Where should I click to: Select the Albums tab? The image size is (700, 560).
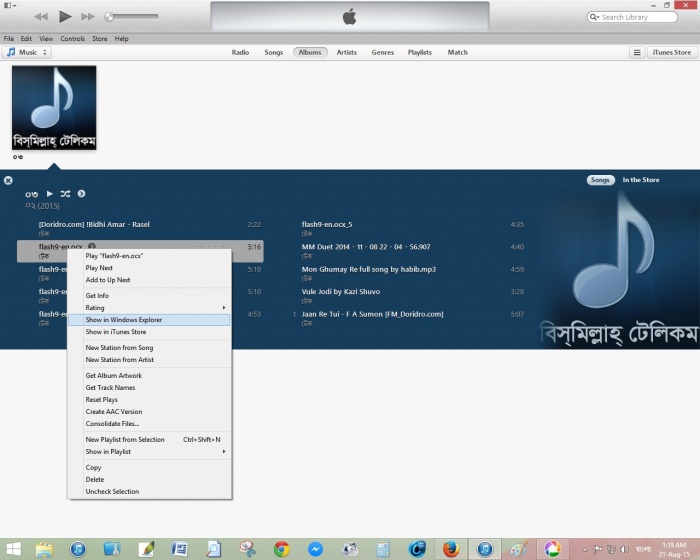coord(310,52)
